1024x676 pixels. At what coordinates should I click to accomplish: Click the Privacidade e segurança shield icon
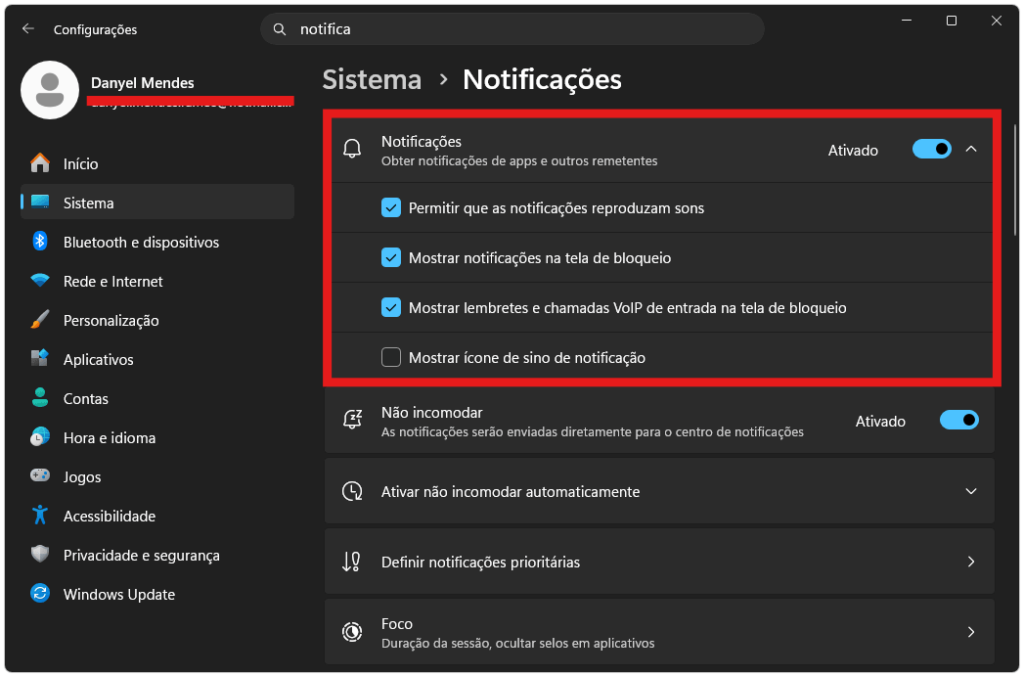click(40, 555)
